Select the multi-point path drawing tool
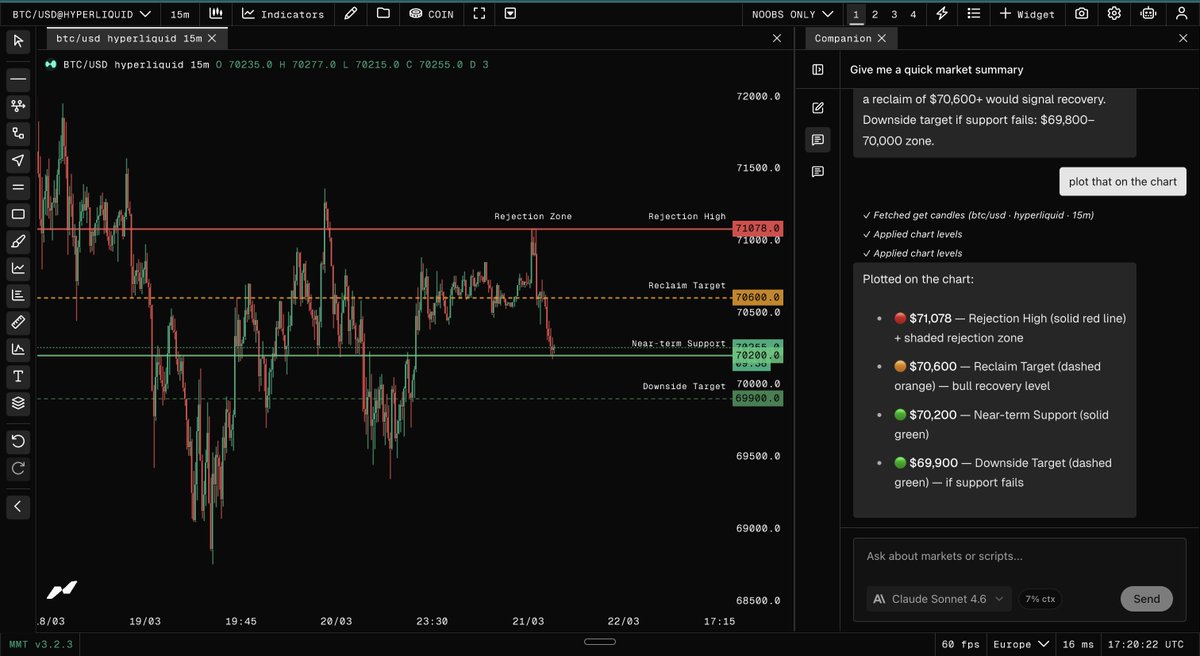Screen dimensions: 1200x656 18,105
